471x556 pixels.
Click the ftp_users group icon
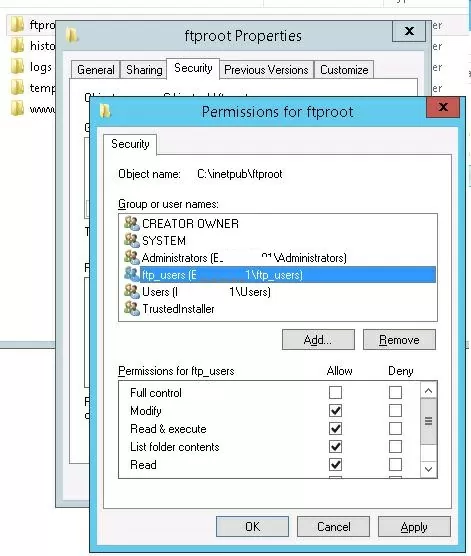(x=132, y=274)
